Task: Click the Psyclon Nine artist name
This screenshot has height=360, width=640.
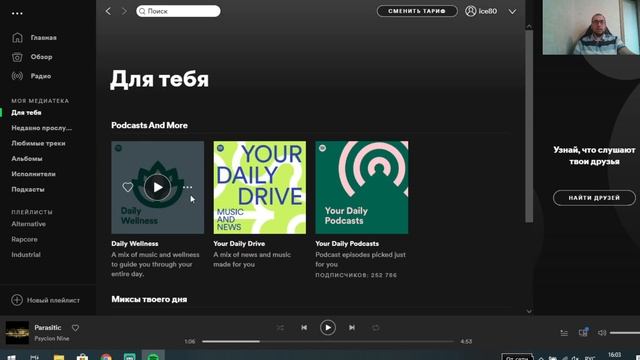Action: [x=52, y=338]
